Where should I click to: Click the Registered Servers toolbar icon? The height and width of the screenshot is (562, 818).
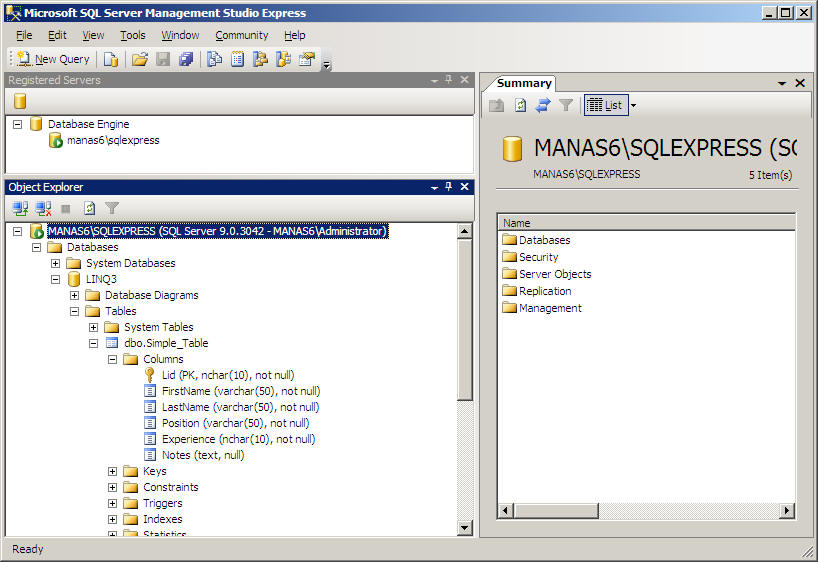214,59
